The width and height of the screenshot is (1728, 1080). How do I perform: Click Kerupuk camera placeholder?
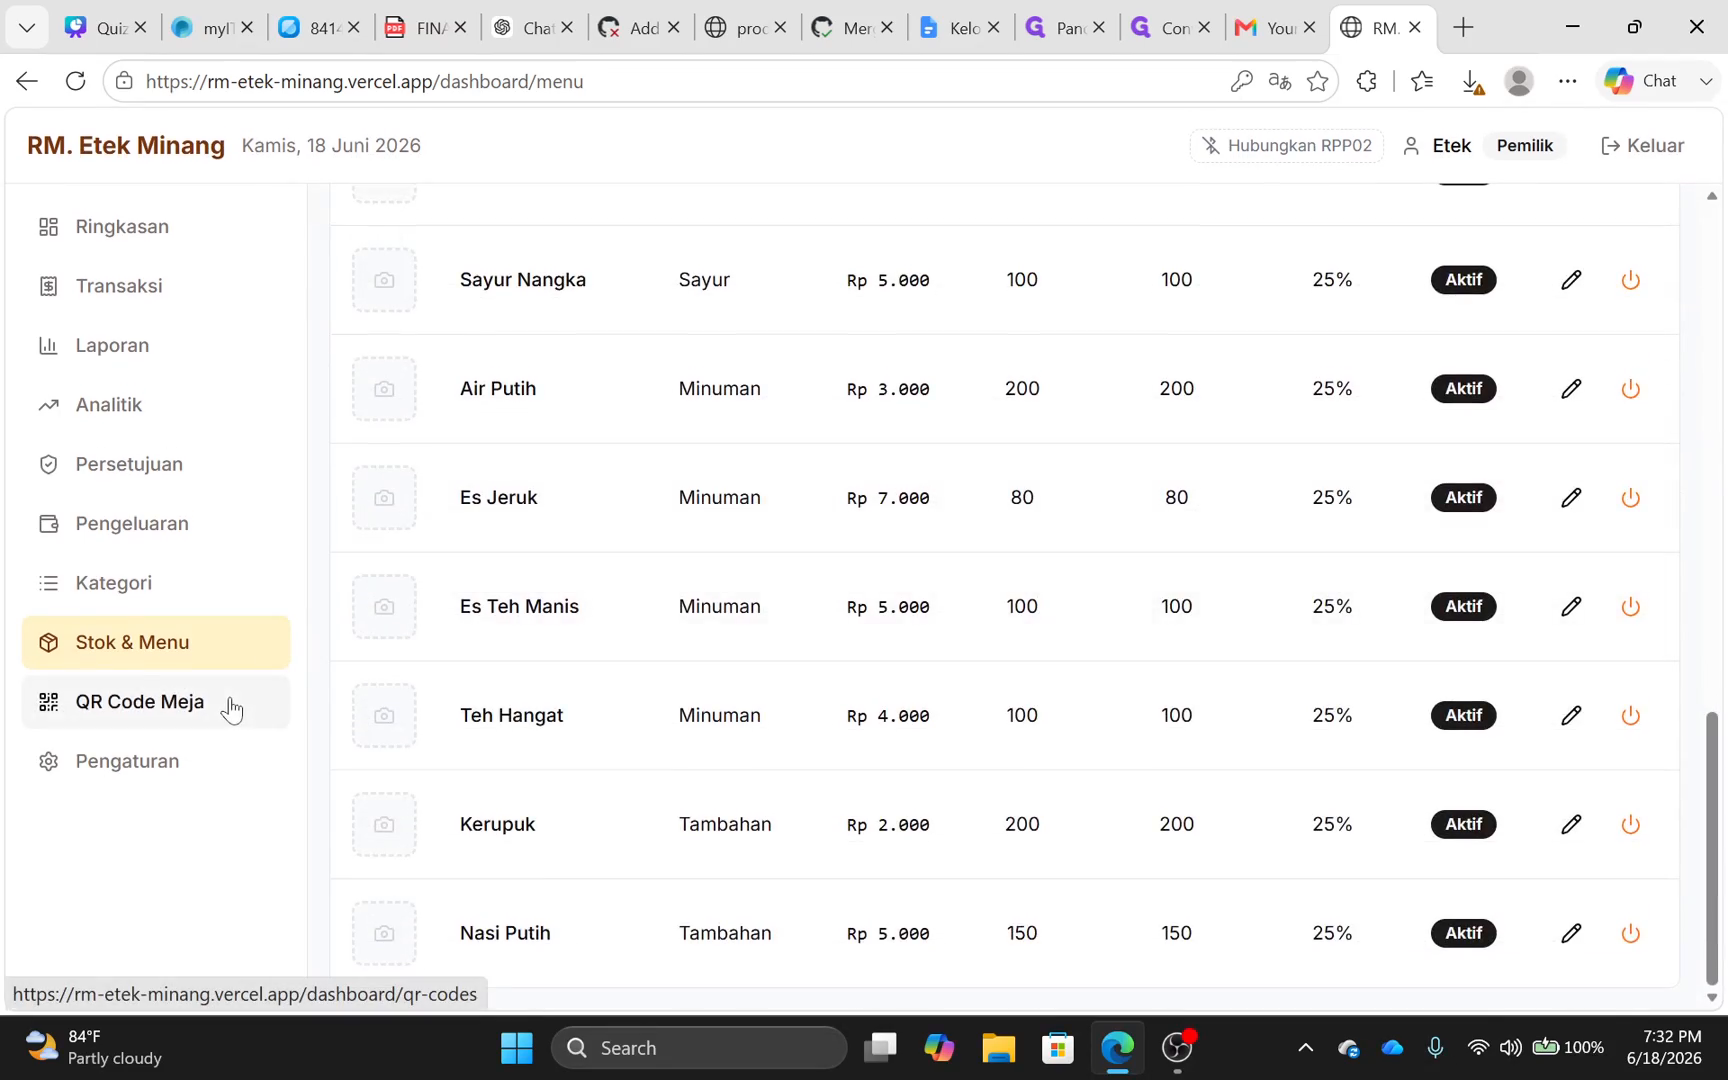pos(384,825)
